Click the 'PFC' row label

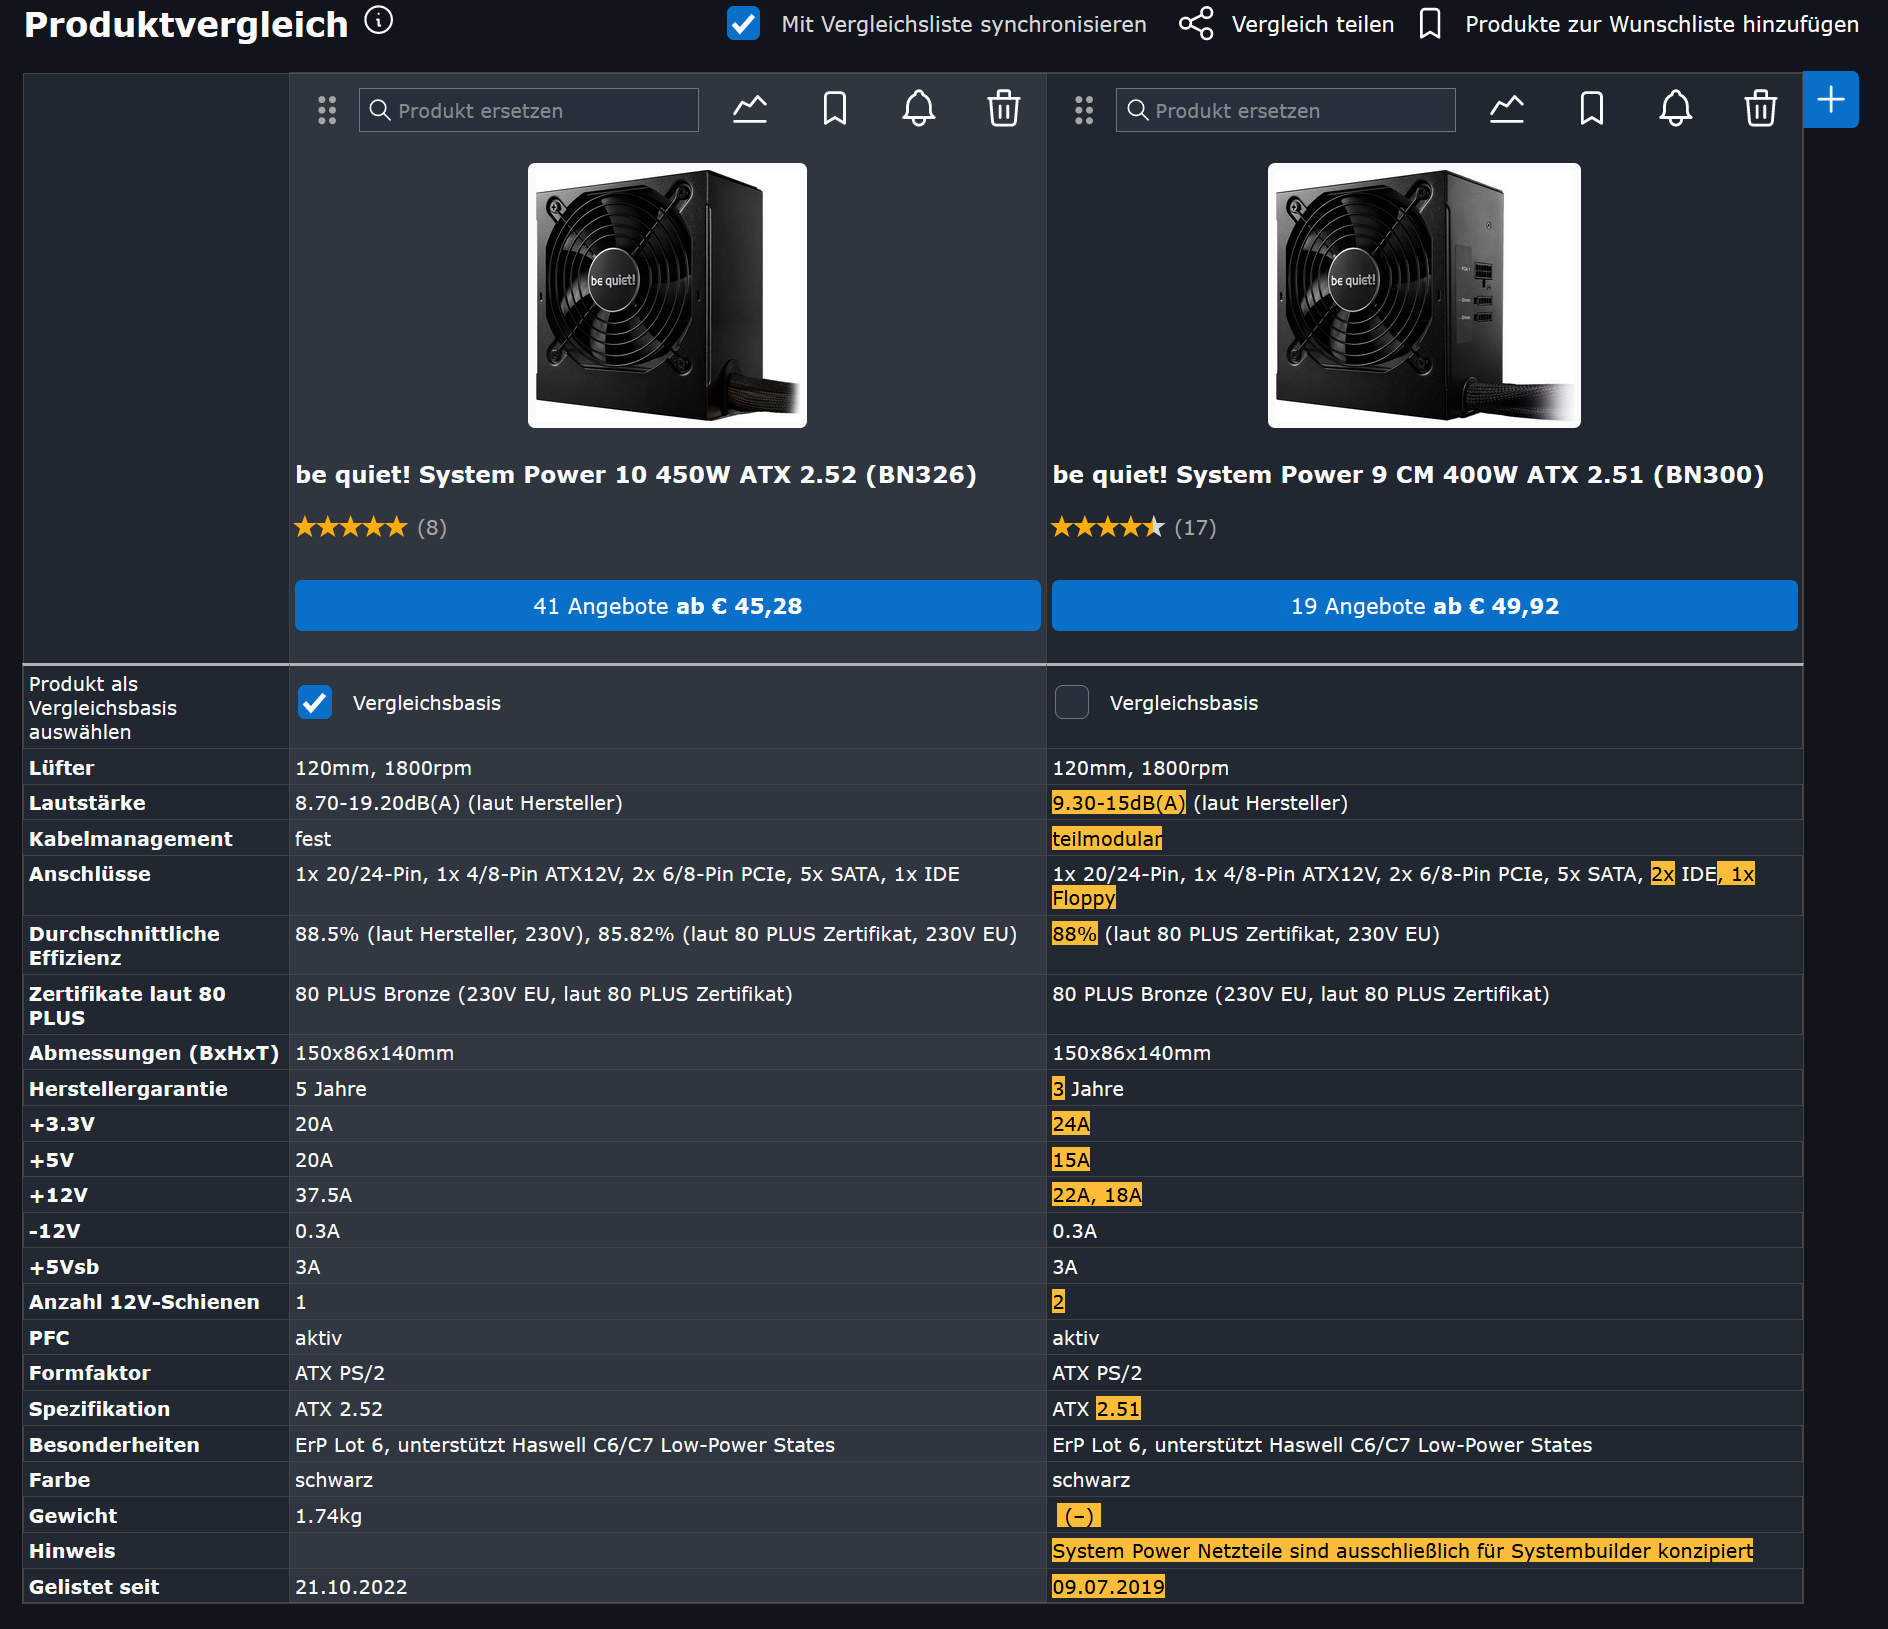coord(49,1338)
